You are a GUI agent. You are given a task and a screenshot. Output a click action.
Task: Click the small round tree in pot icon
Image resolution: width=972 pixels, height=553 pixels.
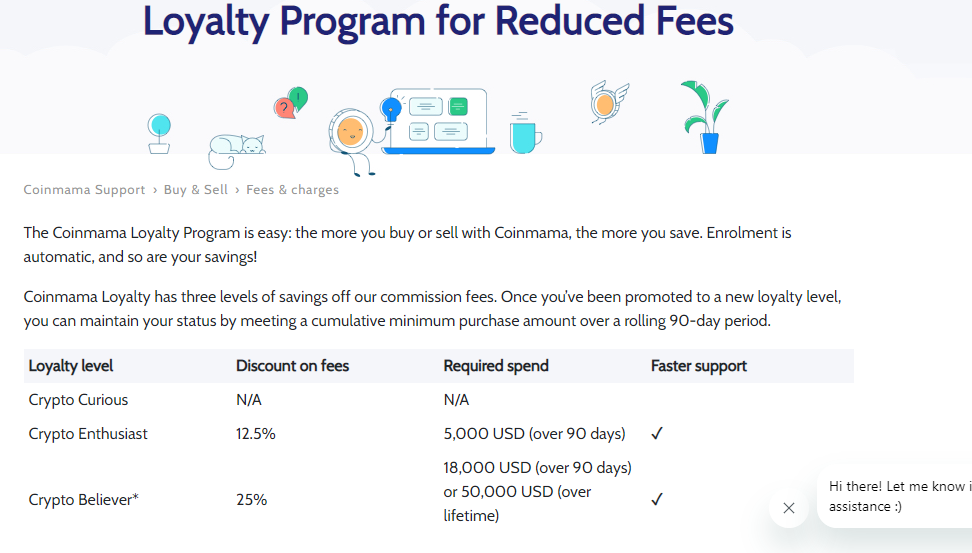pos(159,134)
